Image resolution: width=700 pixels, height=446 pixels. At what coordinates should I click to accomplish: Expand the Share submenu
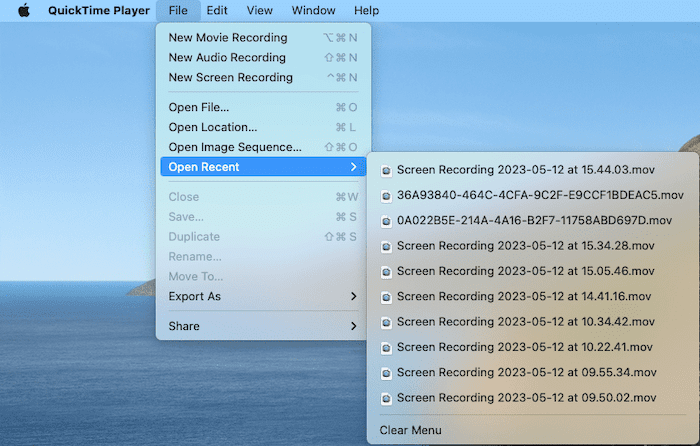(x=353, y=326)
